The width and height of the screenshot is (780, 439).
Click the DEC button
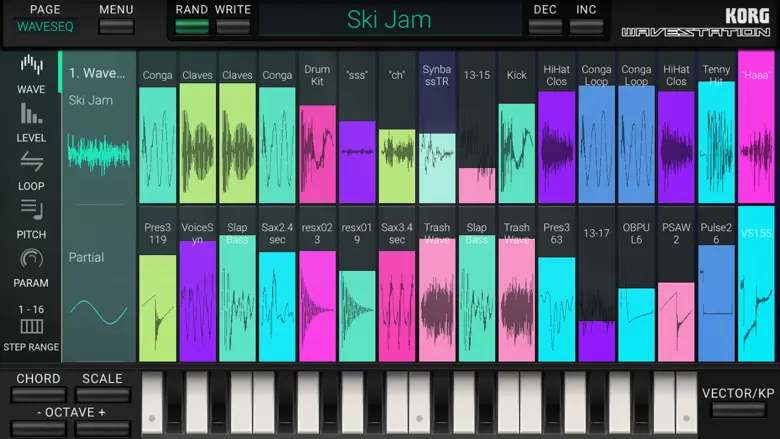[x=545, y=27]
